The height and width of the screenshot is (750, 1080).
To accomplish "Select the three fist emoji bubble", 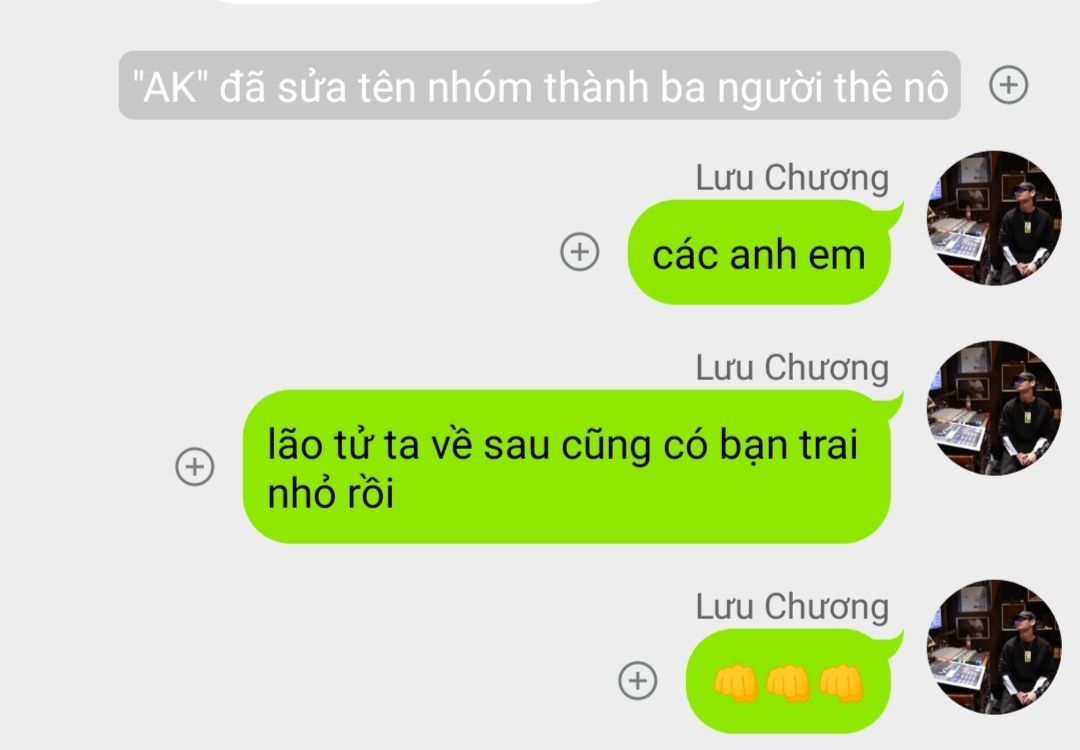I will (789, 681).
